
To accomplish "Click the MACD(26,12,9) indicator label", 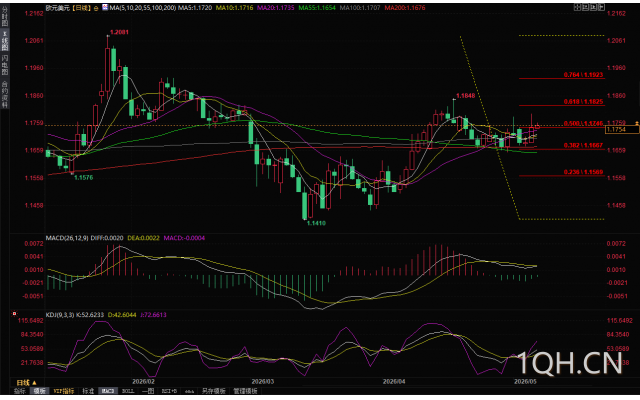I will pyautogui.click(x=67, y=238).
